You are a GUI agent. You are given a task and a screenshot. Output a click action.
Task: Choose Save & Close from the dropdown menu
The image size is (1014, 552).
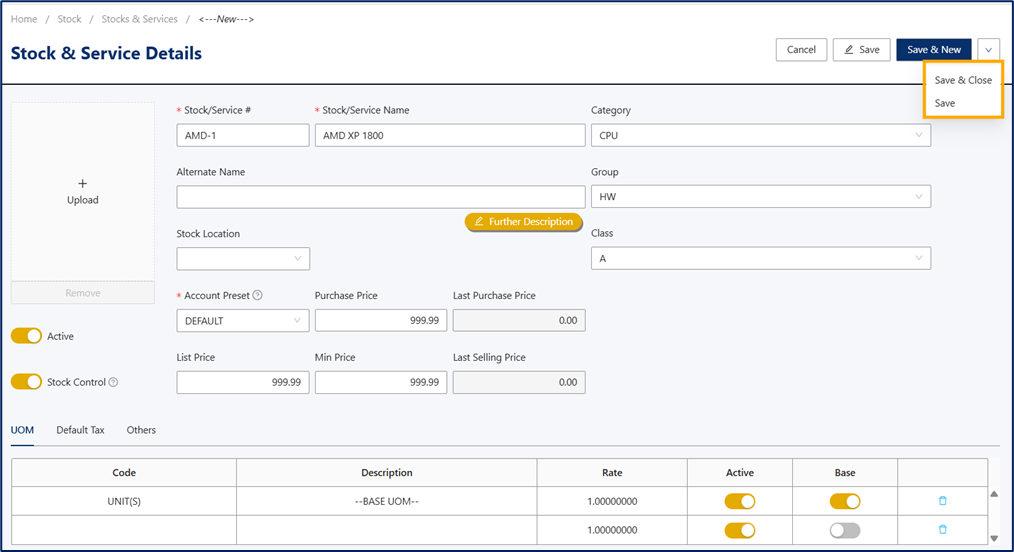click(x=963, y=80)
